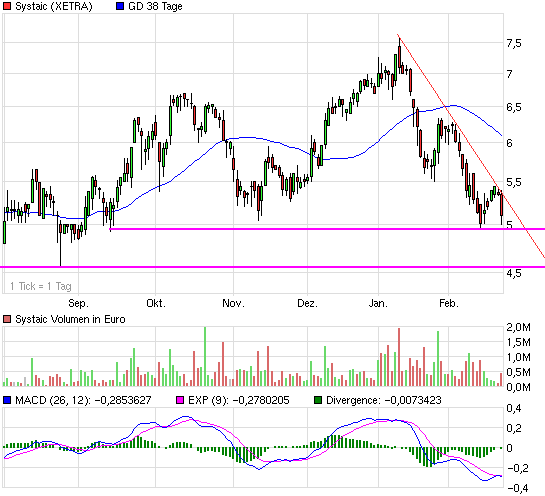The image size is (545, 496).
Task: Click the tallest green October volume bar
Action: click(x=205, y=356)
